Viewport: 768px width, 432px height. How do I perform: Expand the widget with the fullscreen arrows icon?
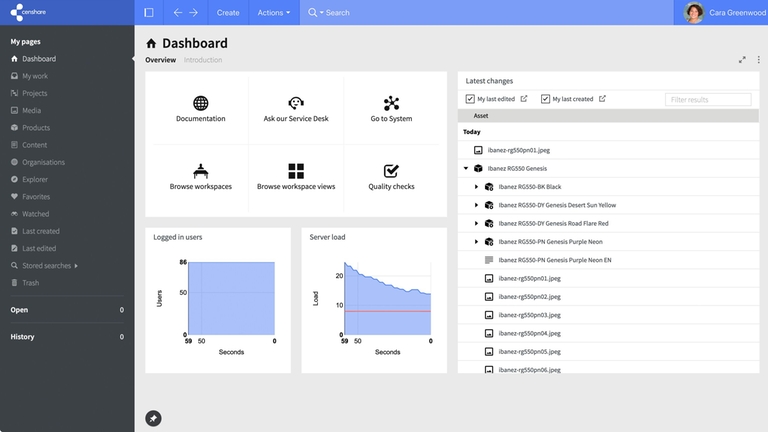(742, 60)
